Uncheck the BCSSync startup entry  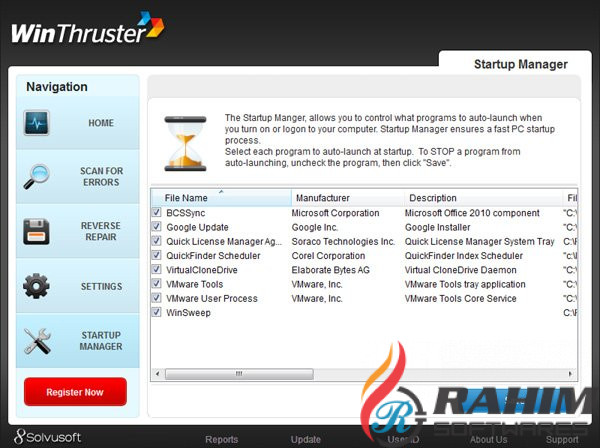(157, 212)
